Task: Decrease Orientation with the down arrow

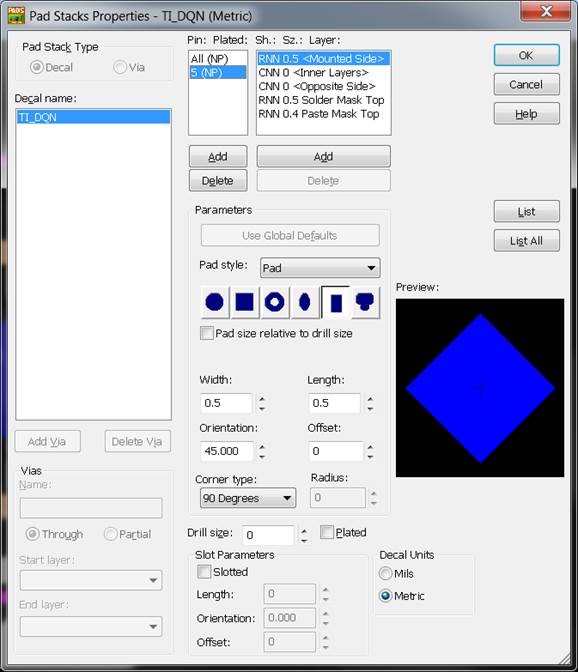Action: pyautogui.click(x=262, y=457)
